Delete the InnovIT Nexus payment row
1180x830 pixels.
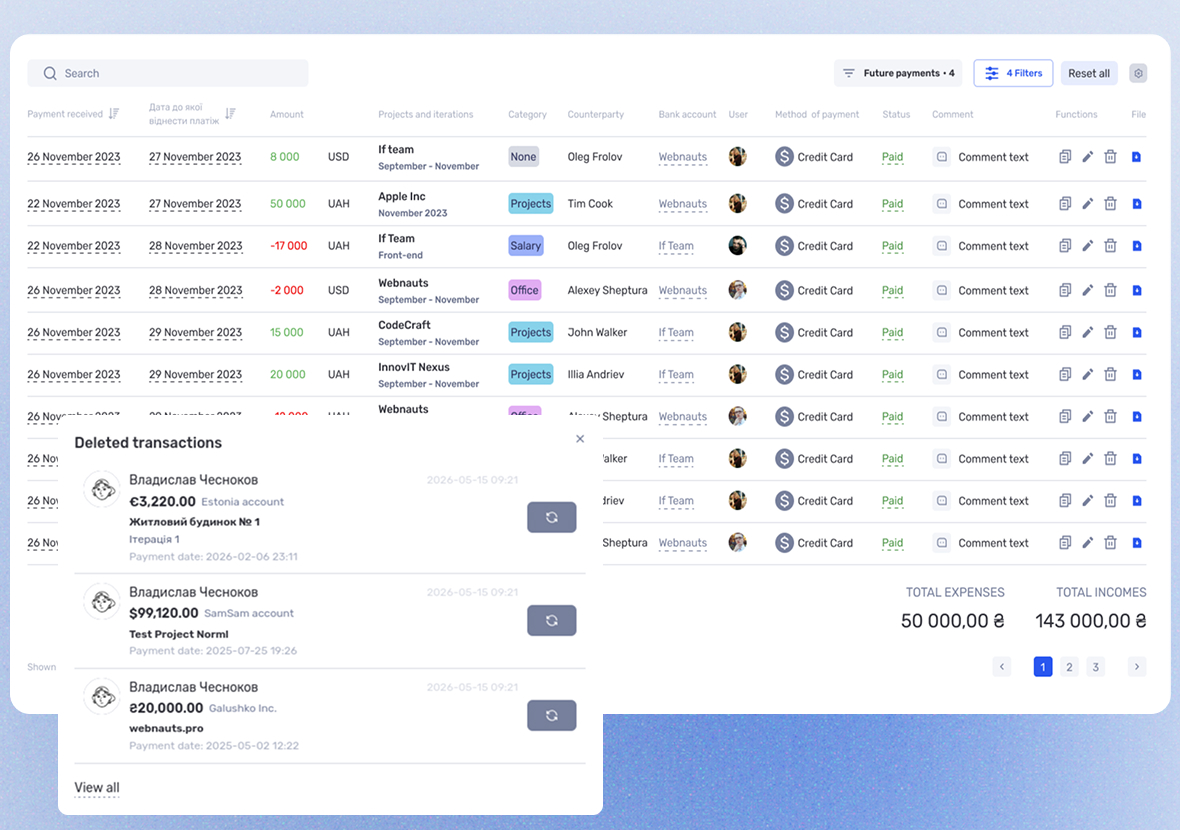(1110, 374)
